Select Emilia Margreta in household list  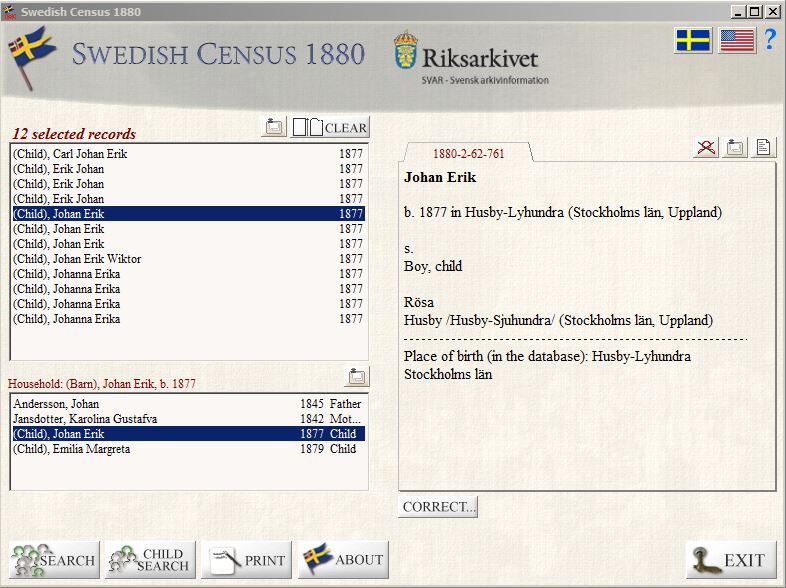point(188,449)
